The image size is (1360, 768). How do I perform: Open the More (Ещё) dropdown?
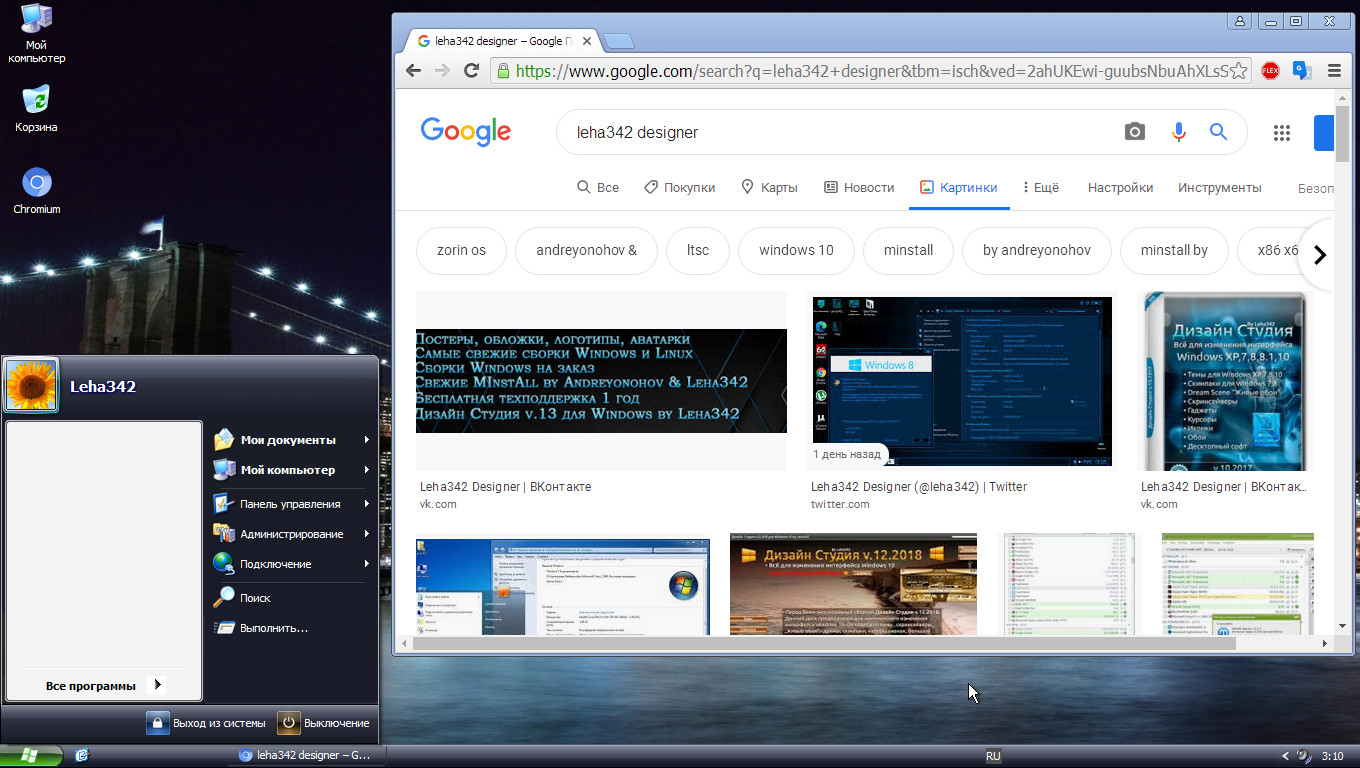point(1041,187)
